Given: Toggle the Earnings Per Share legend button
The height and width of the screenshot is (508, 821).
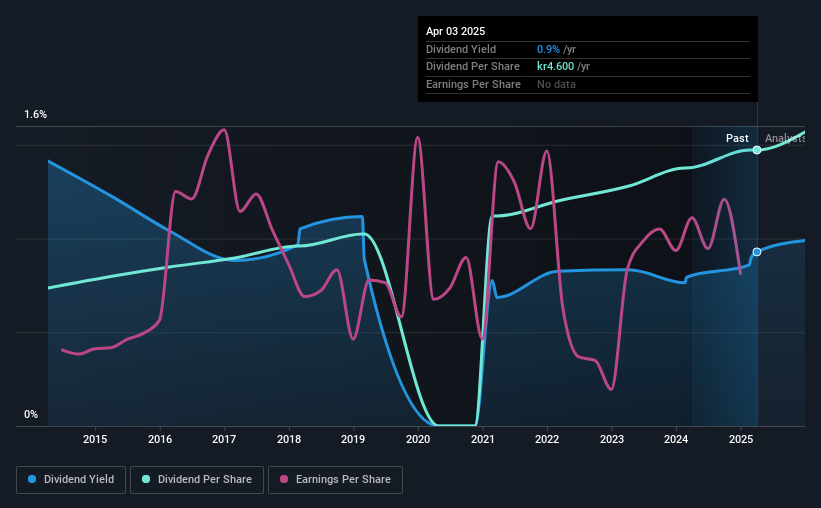Looking at the screenshot, I should pyautogui.click(x=335, y=480).
